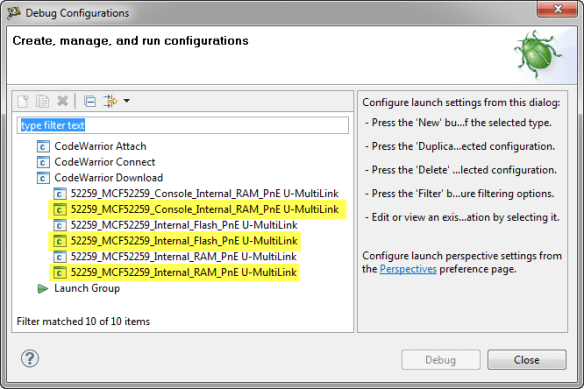Click icon of highlighted Internal_Flash entry

point(60,241)
